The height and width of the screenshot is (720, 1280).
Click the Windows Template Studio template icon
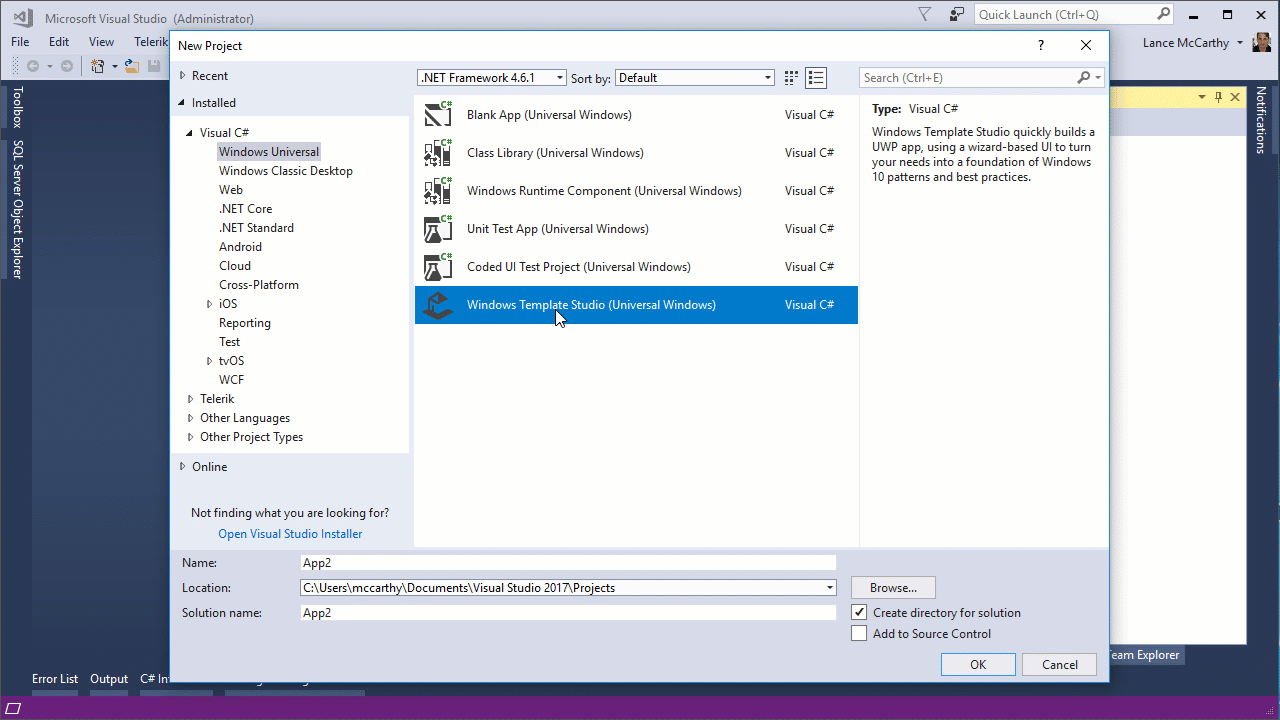pos(438,305)
